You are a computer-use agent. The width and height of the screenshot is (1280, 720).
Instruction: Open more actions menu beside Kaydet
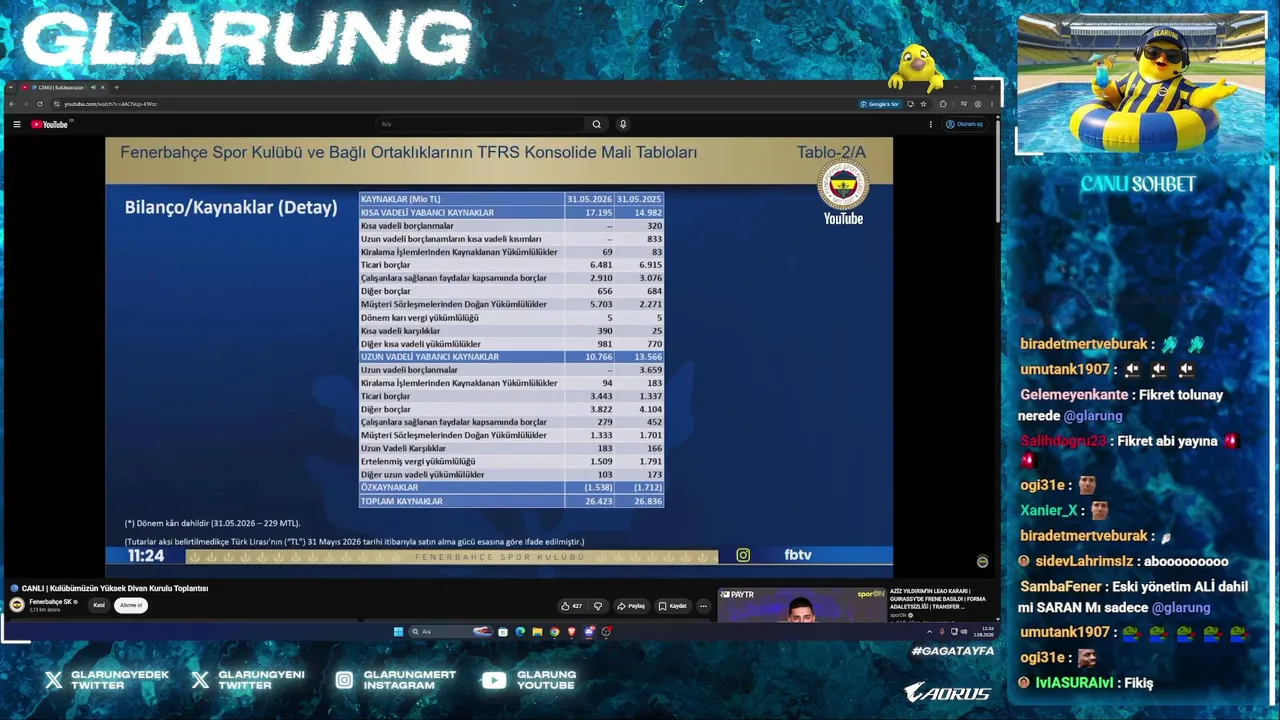[703, 606]
